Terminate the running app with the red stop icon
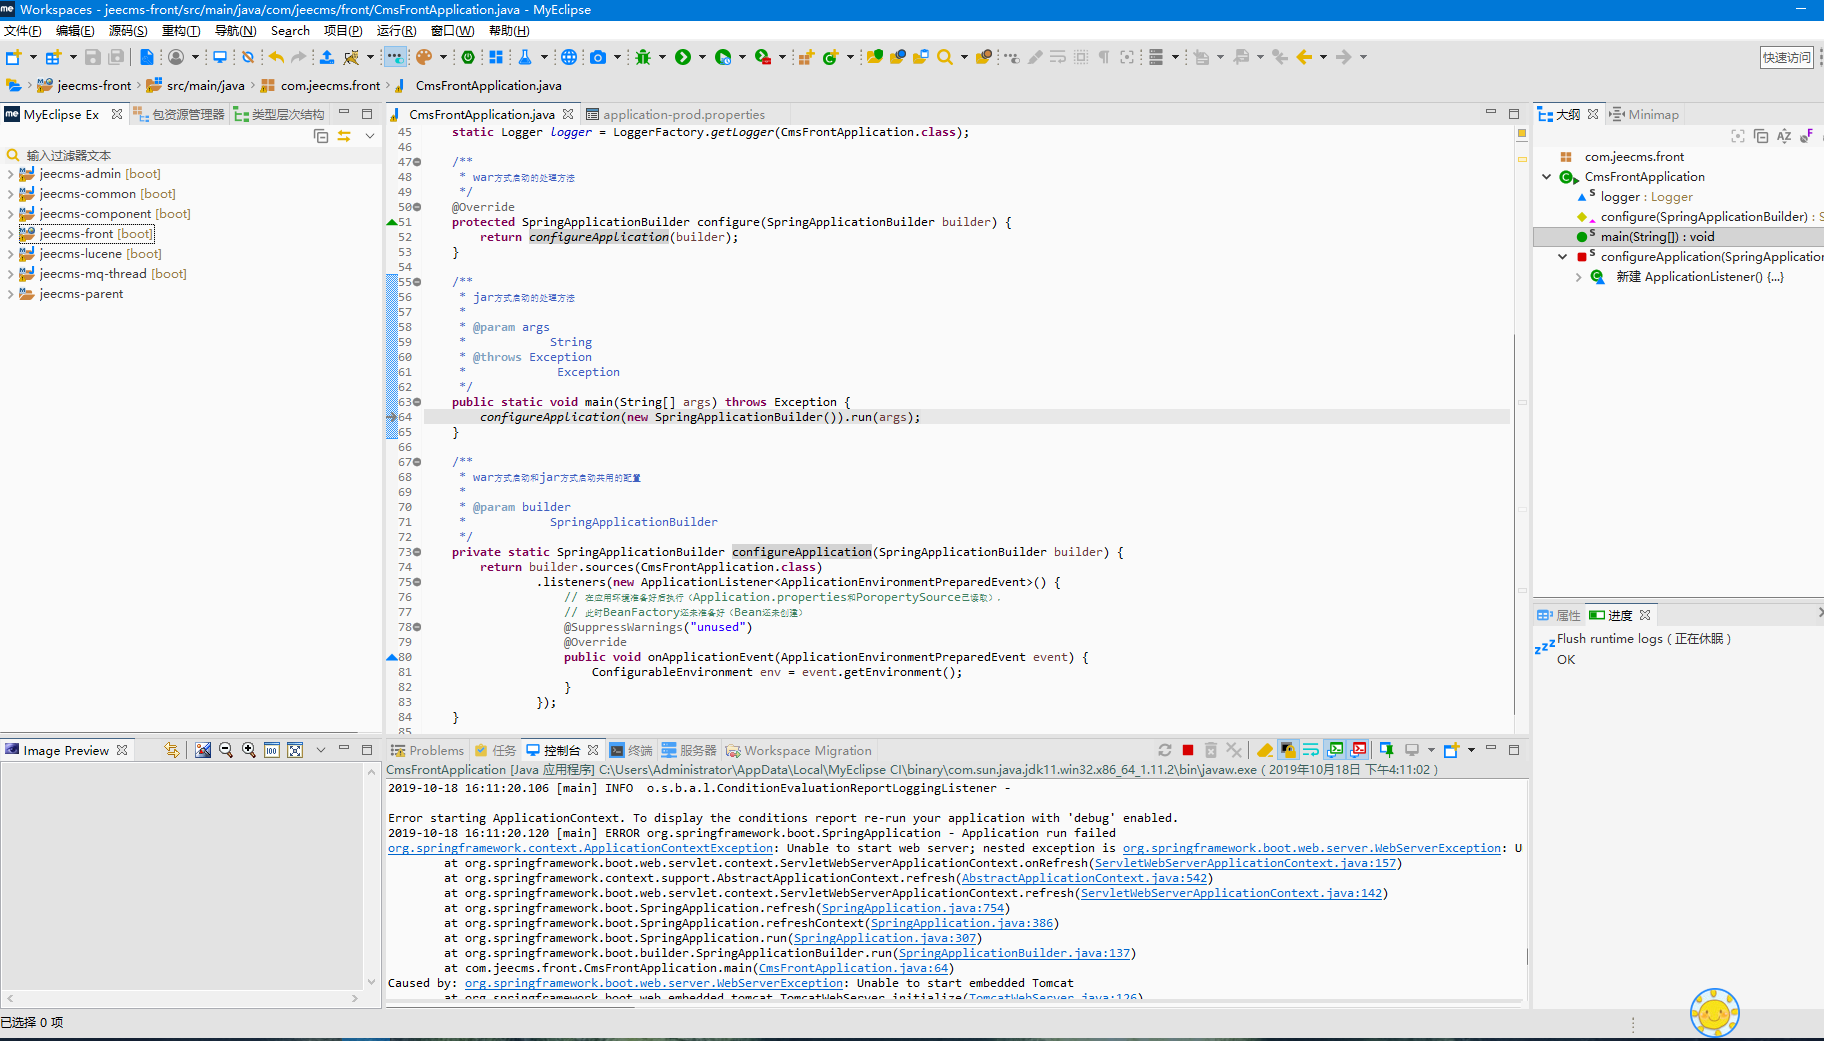 [1188, 750]
